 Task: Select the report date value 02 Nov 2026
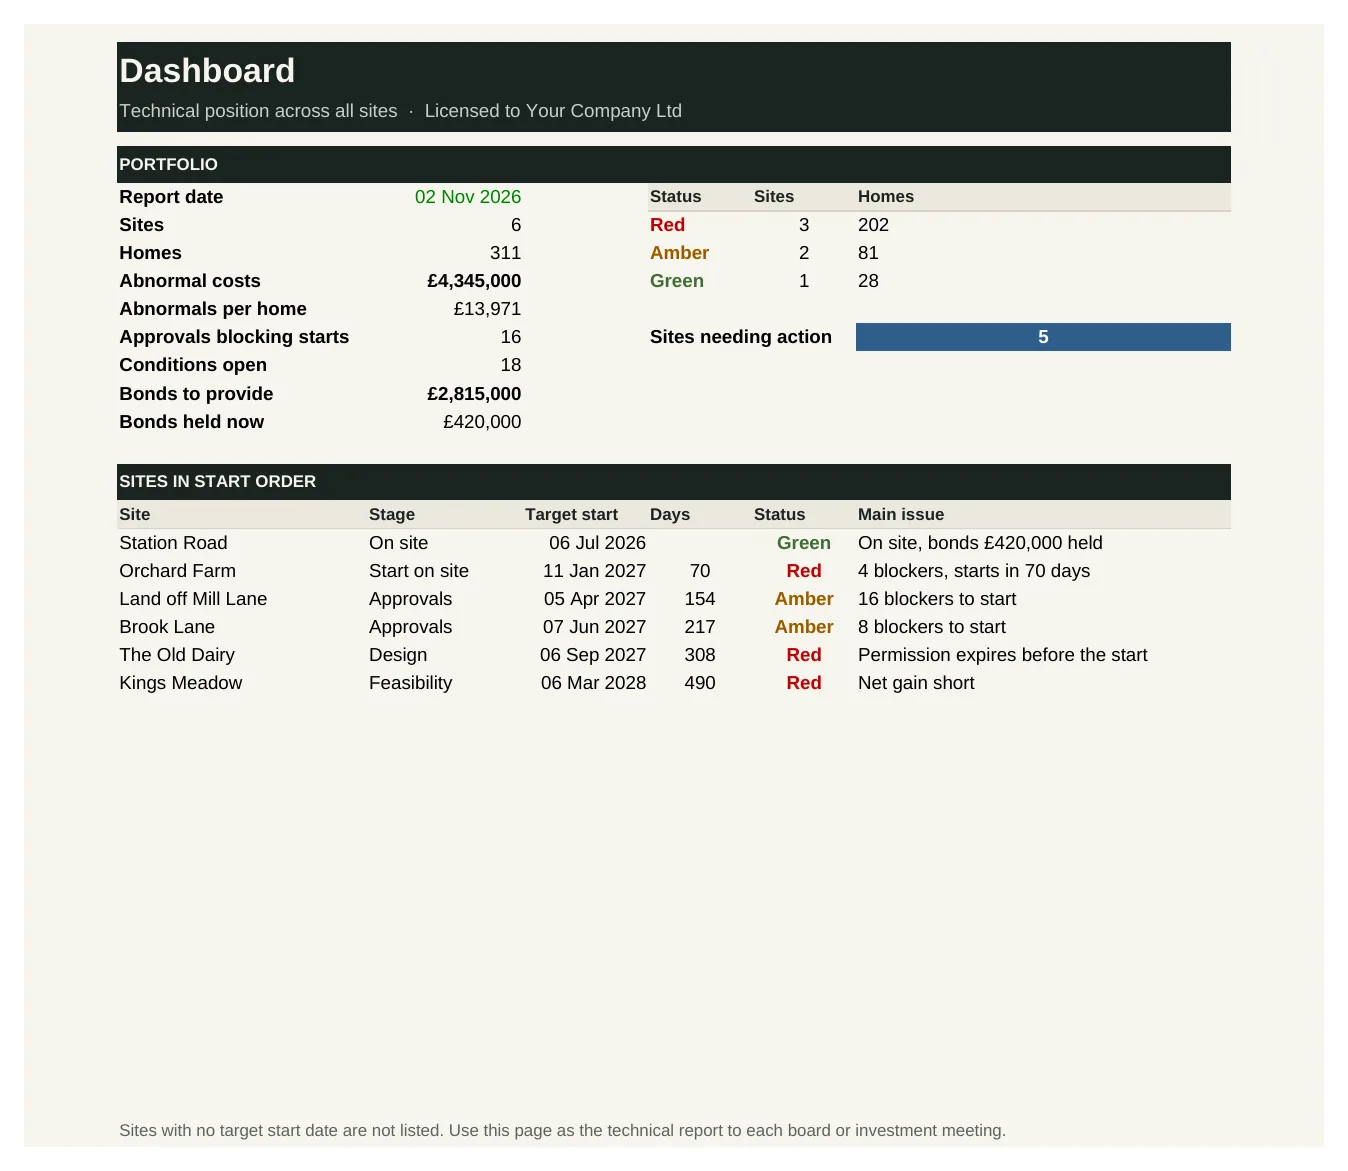pyautogui.click(x=468, y=197)
